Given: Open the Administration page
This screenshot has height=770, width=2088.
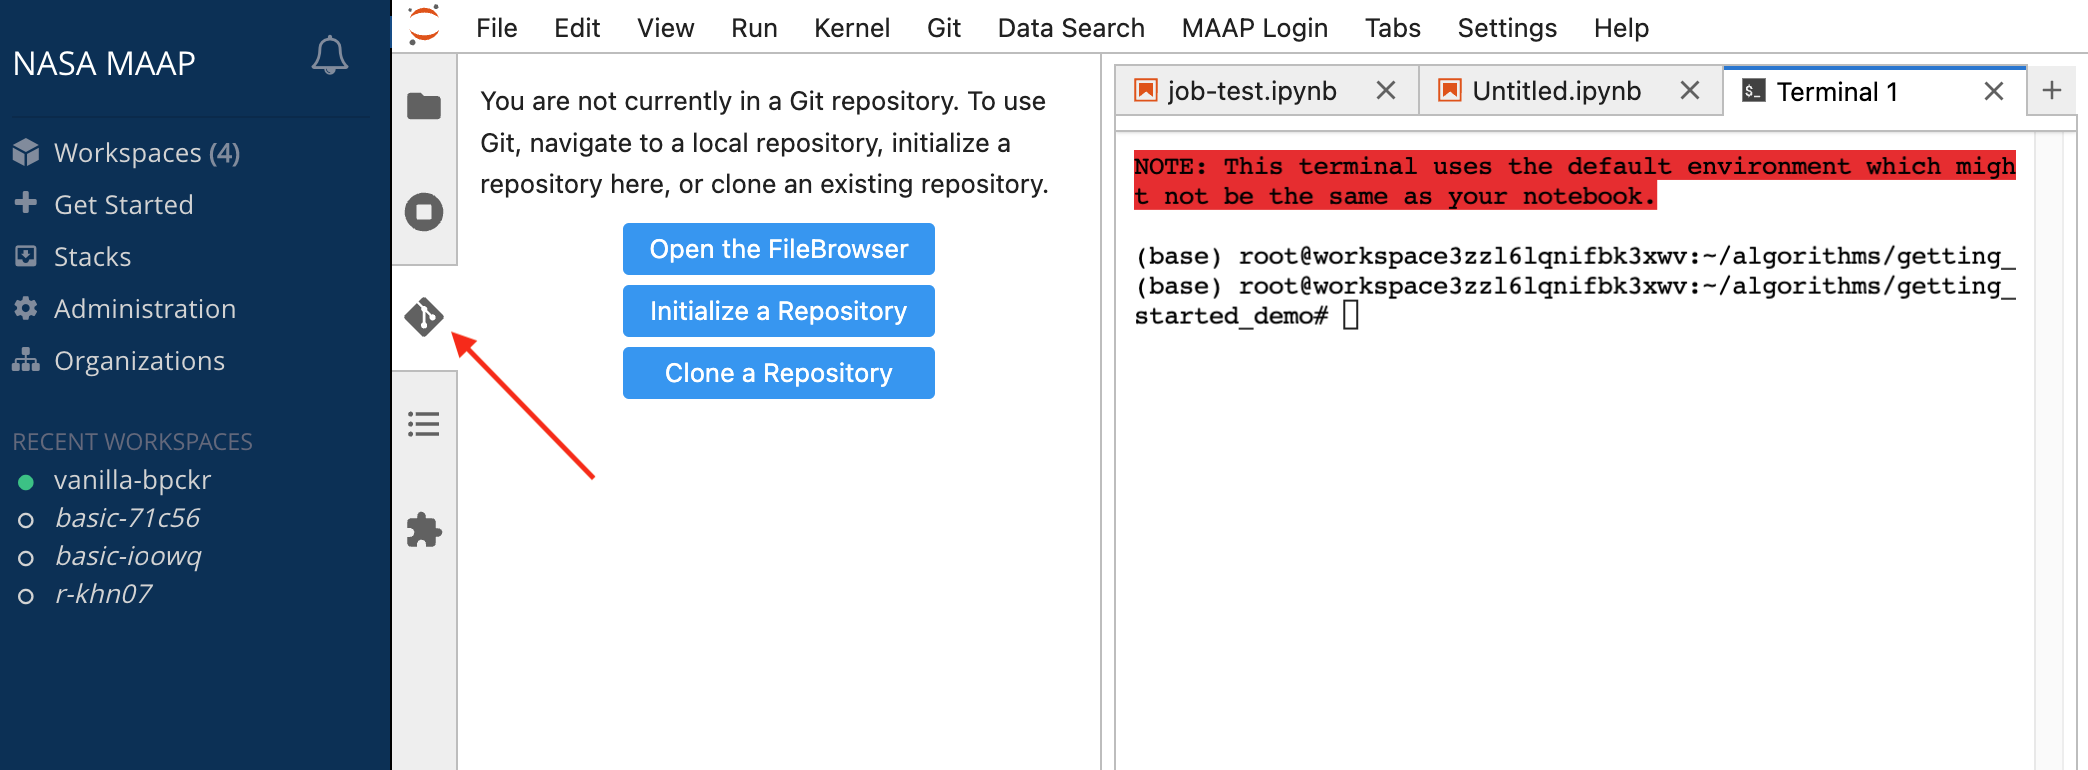Looking at the screenshot, I should coord(145,308).
